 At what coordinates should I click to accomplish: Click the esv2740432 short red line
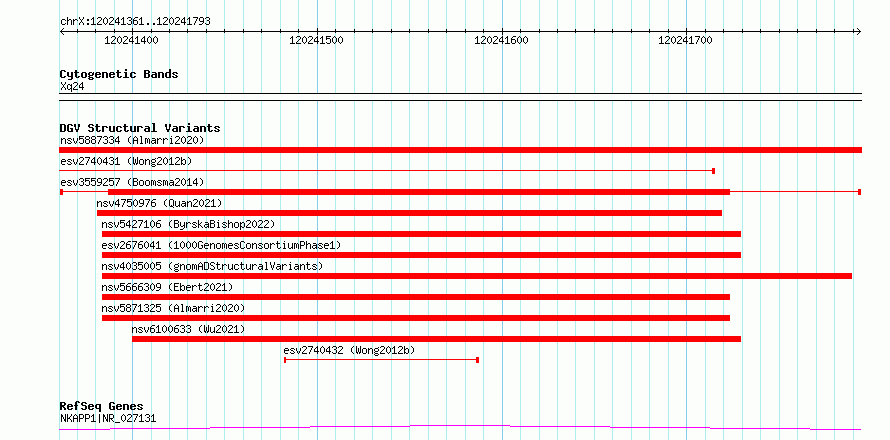tap(381, 360)
